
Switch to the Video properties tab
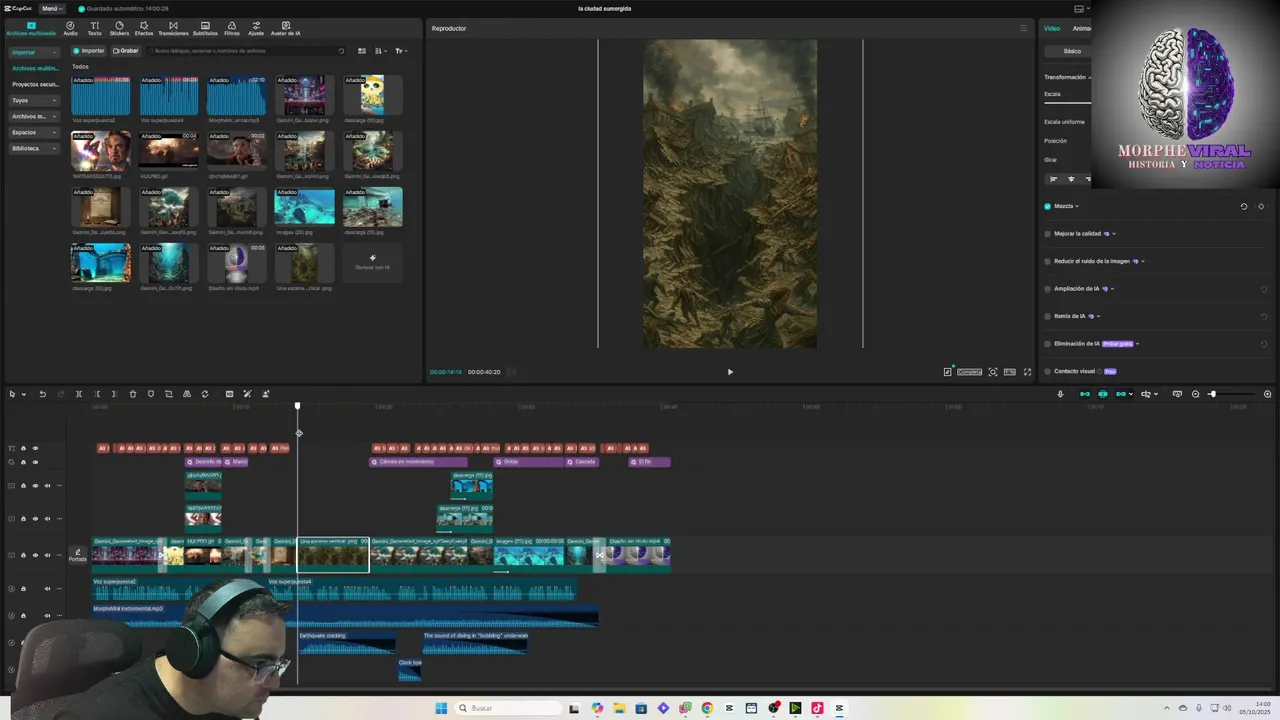pos(1052,28)
